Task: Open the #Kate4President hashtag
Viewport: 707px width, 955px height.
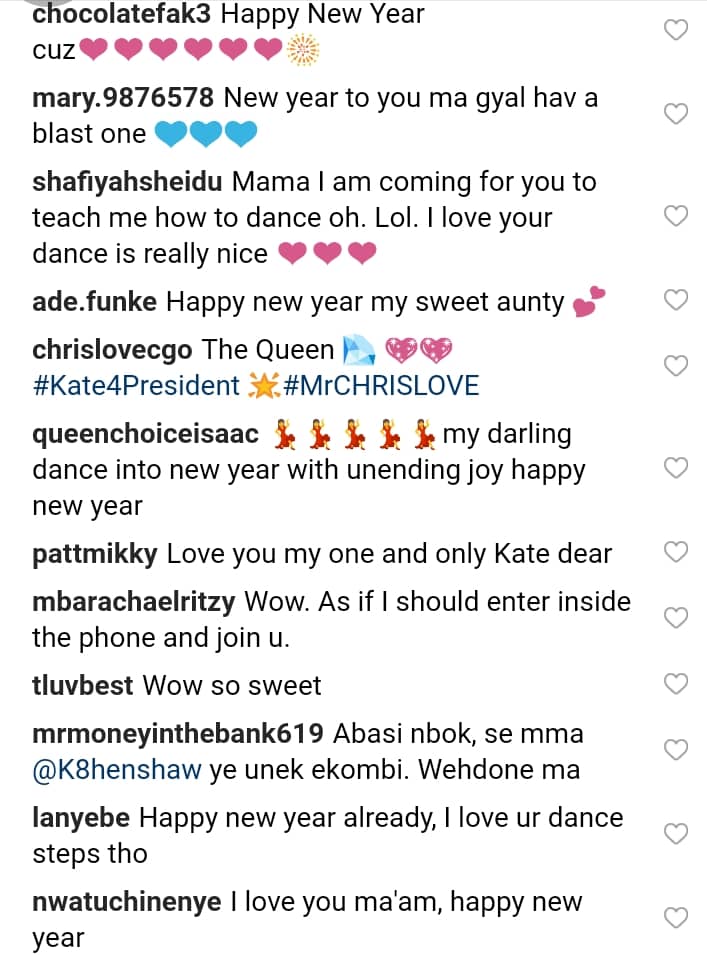Action: point(136,385)
